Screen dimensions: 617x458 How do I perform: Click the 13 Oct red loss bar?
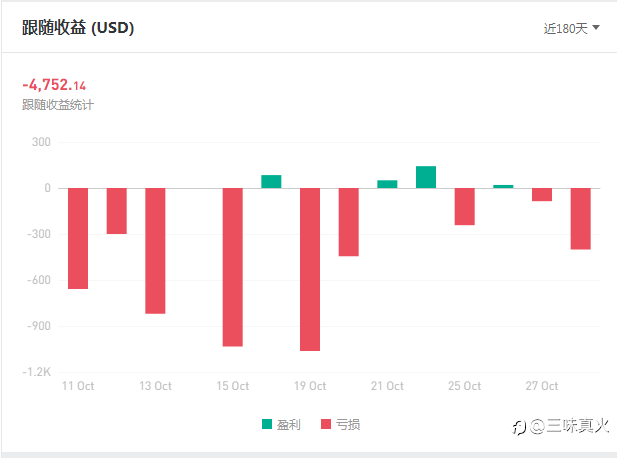155,250
